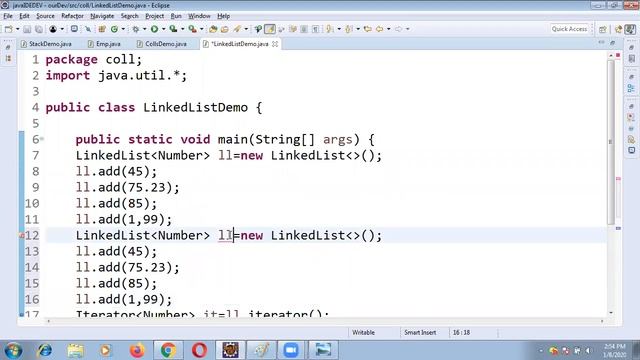
Task: Open the Edit menu
Action: pyautogui.click(x=24, y=16)
